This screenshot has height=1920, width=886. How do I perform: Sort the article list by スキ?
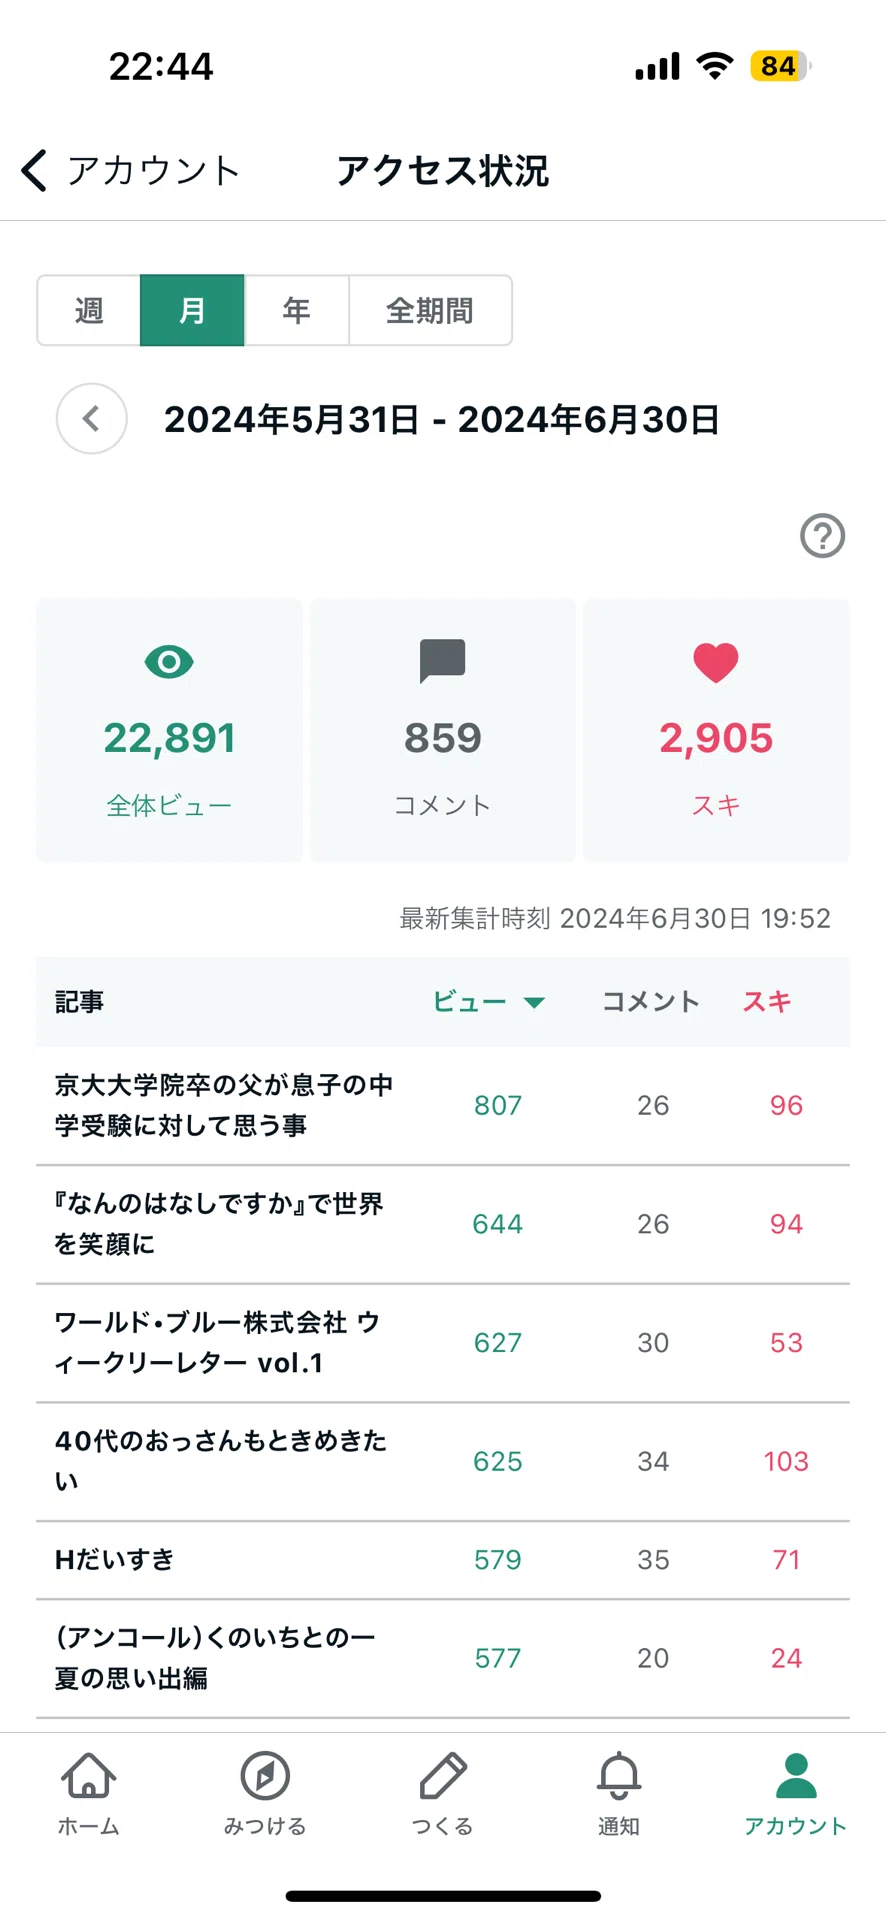[x=767, y=1002]
